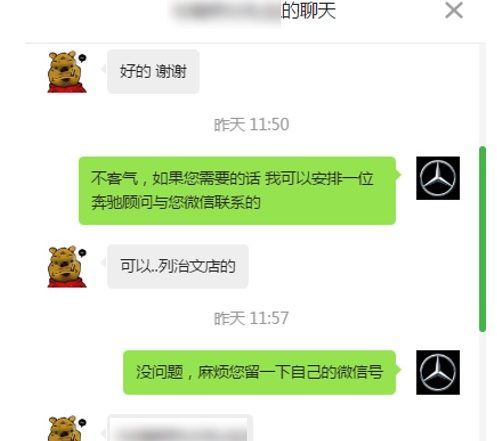497x441 pixels.
Task: Click the blurred message bubble at the bottom
Action: [x=180, y=428]
